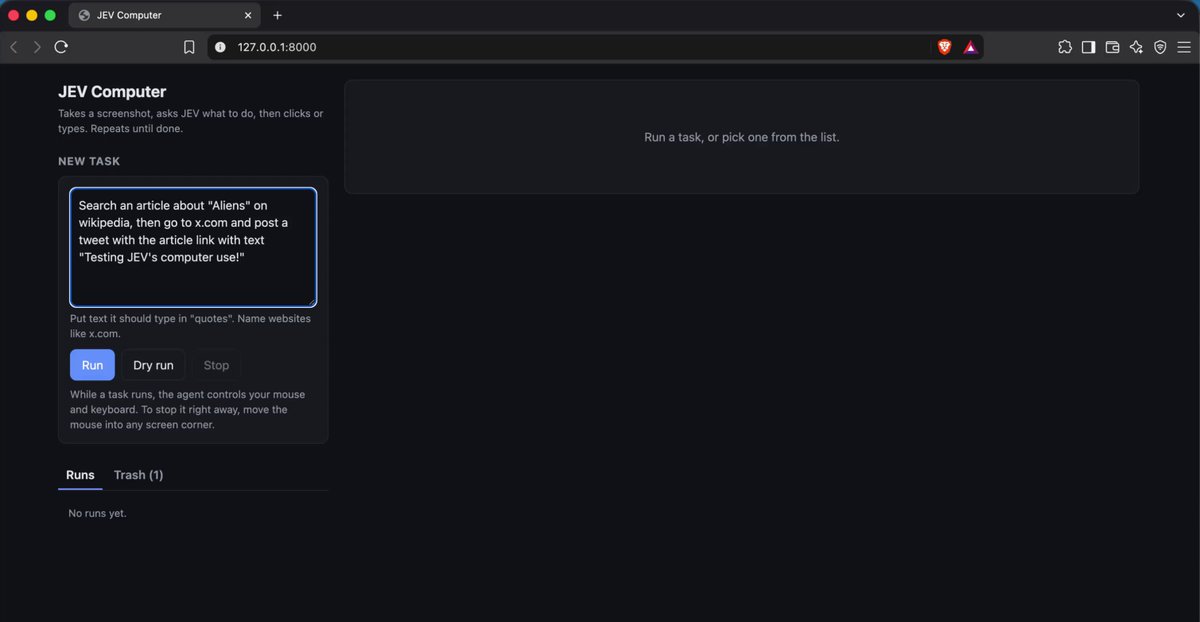Bookmark this page with the bookmark icon
The height and width of the screenshot is (622, 1200).
189,47
